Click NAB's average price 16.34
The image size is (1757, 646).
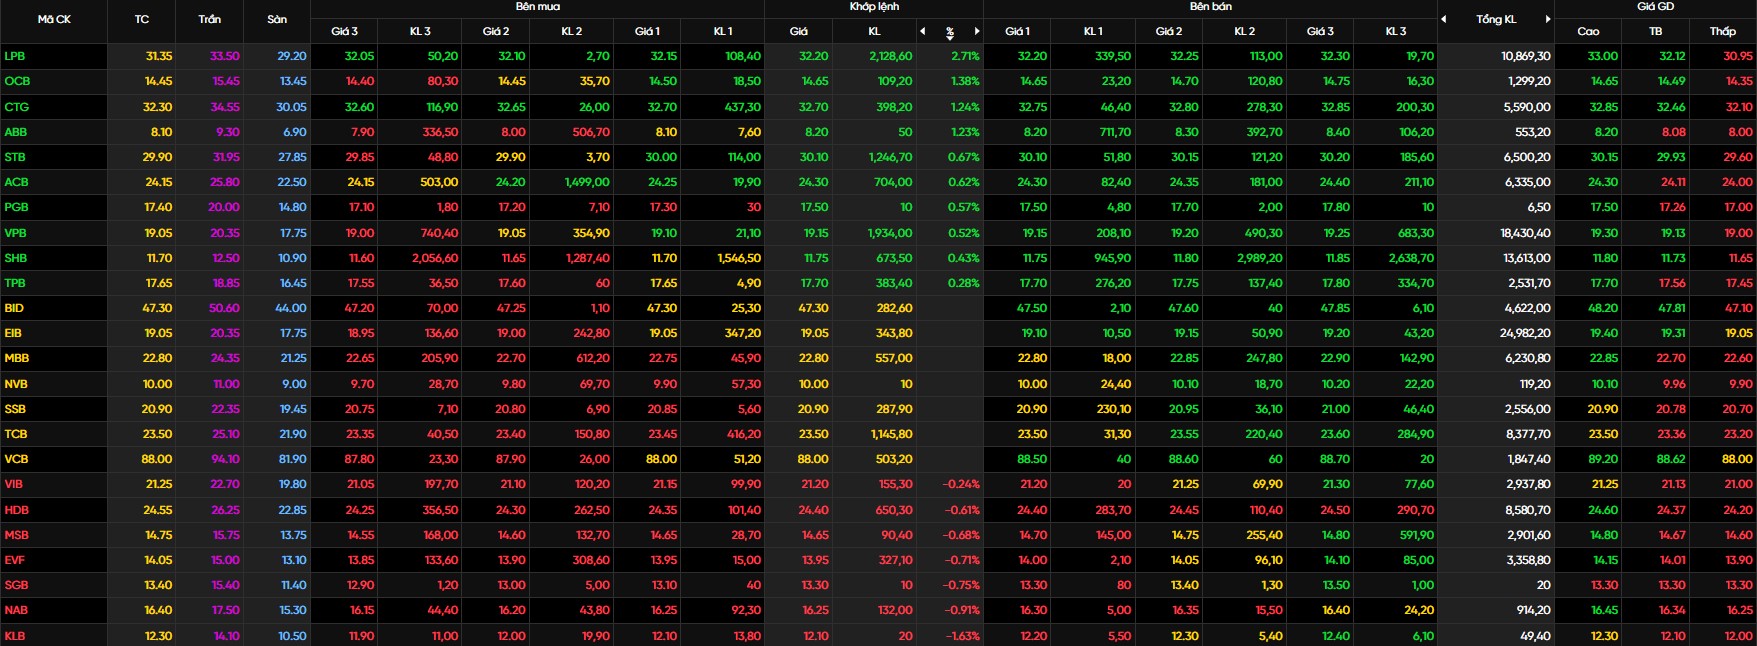(1672, 610)
